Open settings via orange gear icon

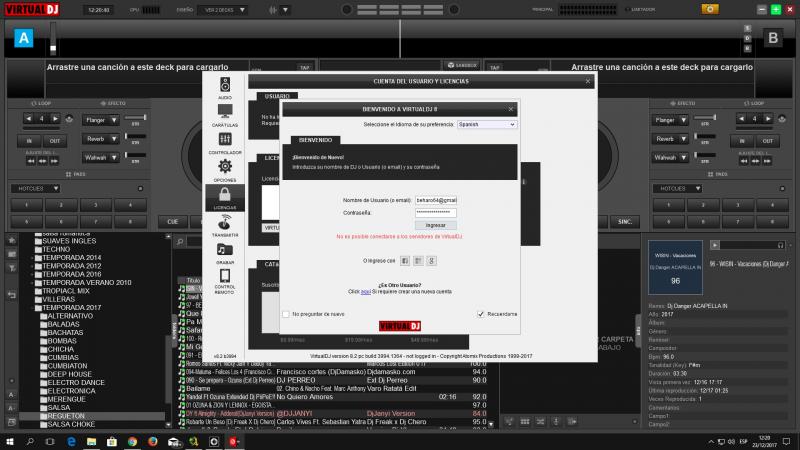pos(710,9)
